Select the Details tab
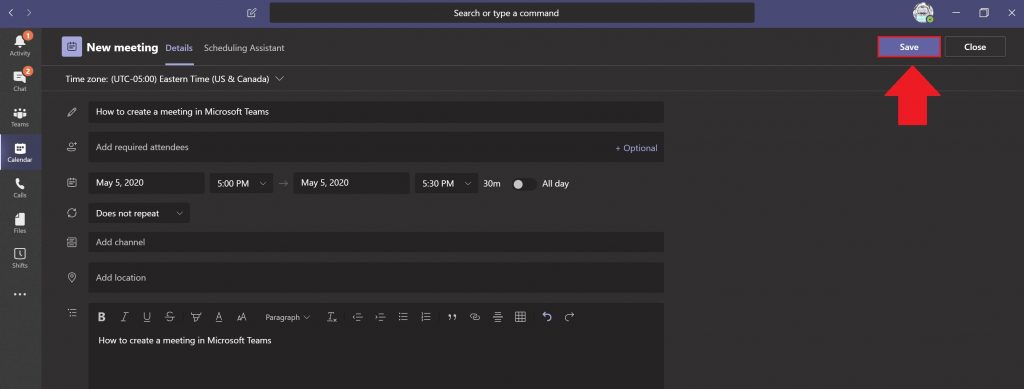 pyautogui.click(x=179, y=48)
